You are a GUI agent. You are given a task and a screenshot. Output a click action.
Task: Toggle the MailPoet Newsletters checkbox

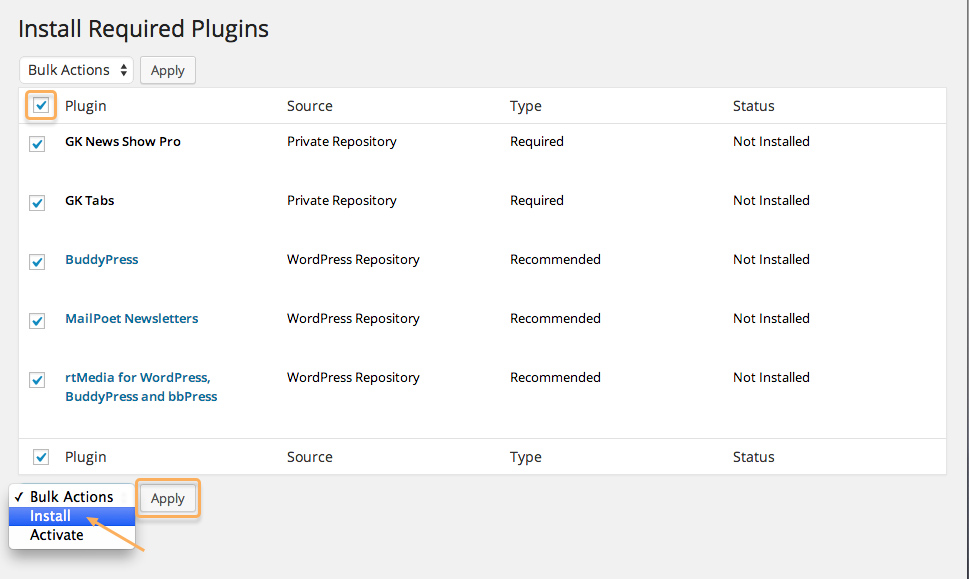click(37, 321)
